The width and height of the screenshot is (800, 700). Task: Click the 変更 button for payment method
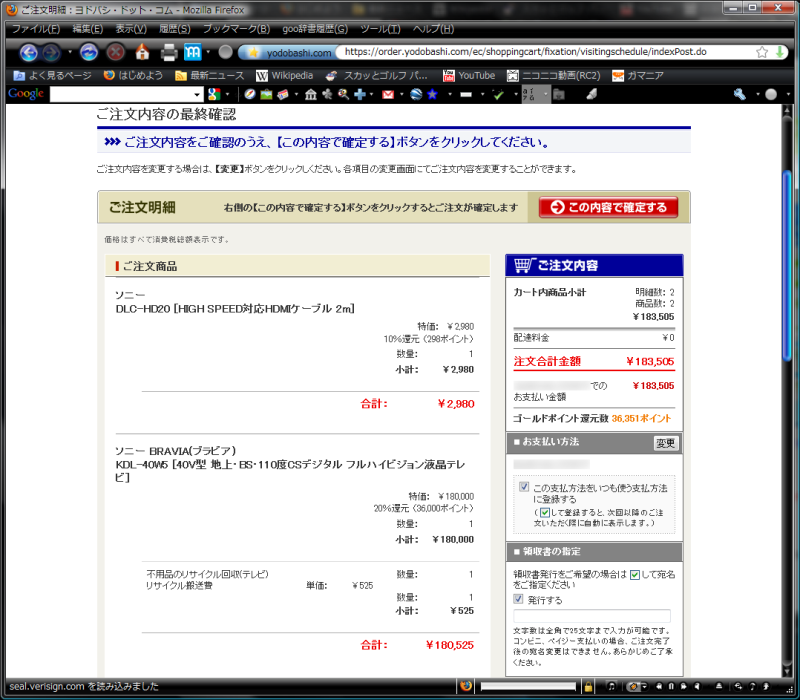point(665,443)
